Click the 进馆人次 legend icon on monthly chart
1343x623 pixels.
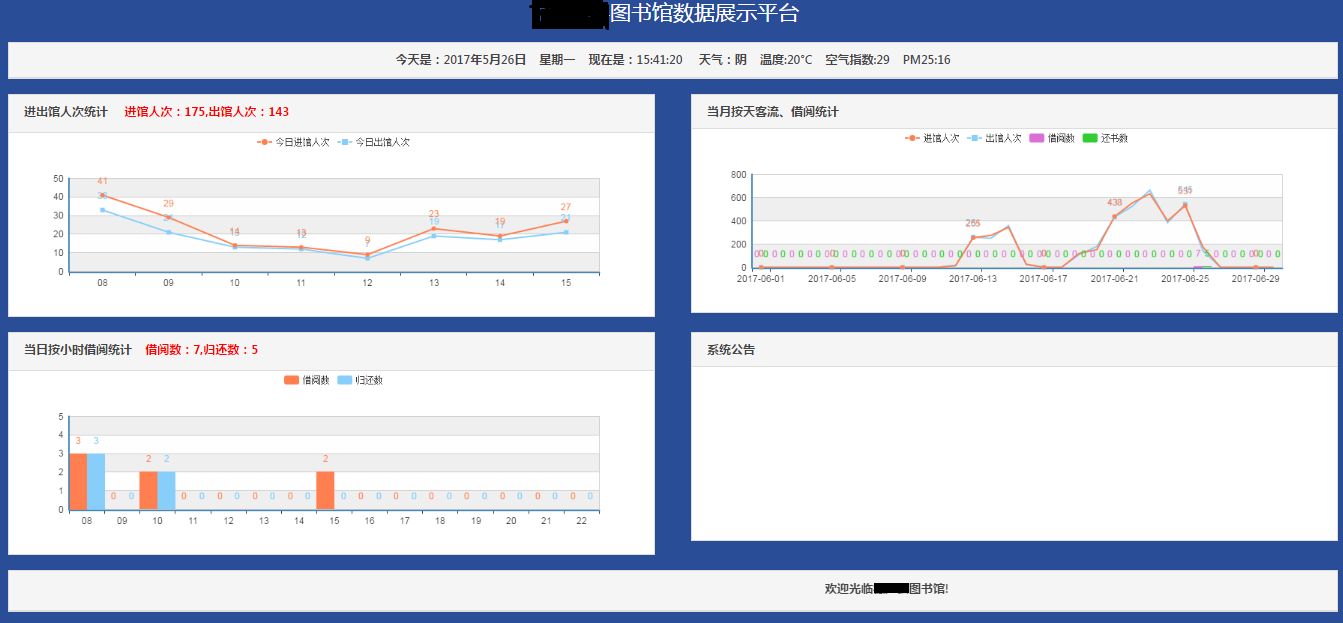point(912,138)
